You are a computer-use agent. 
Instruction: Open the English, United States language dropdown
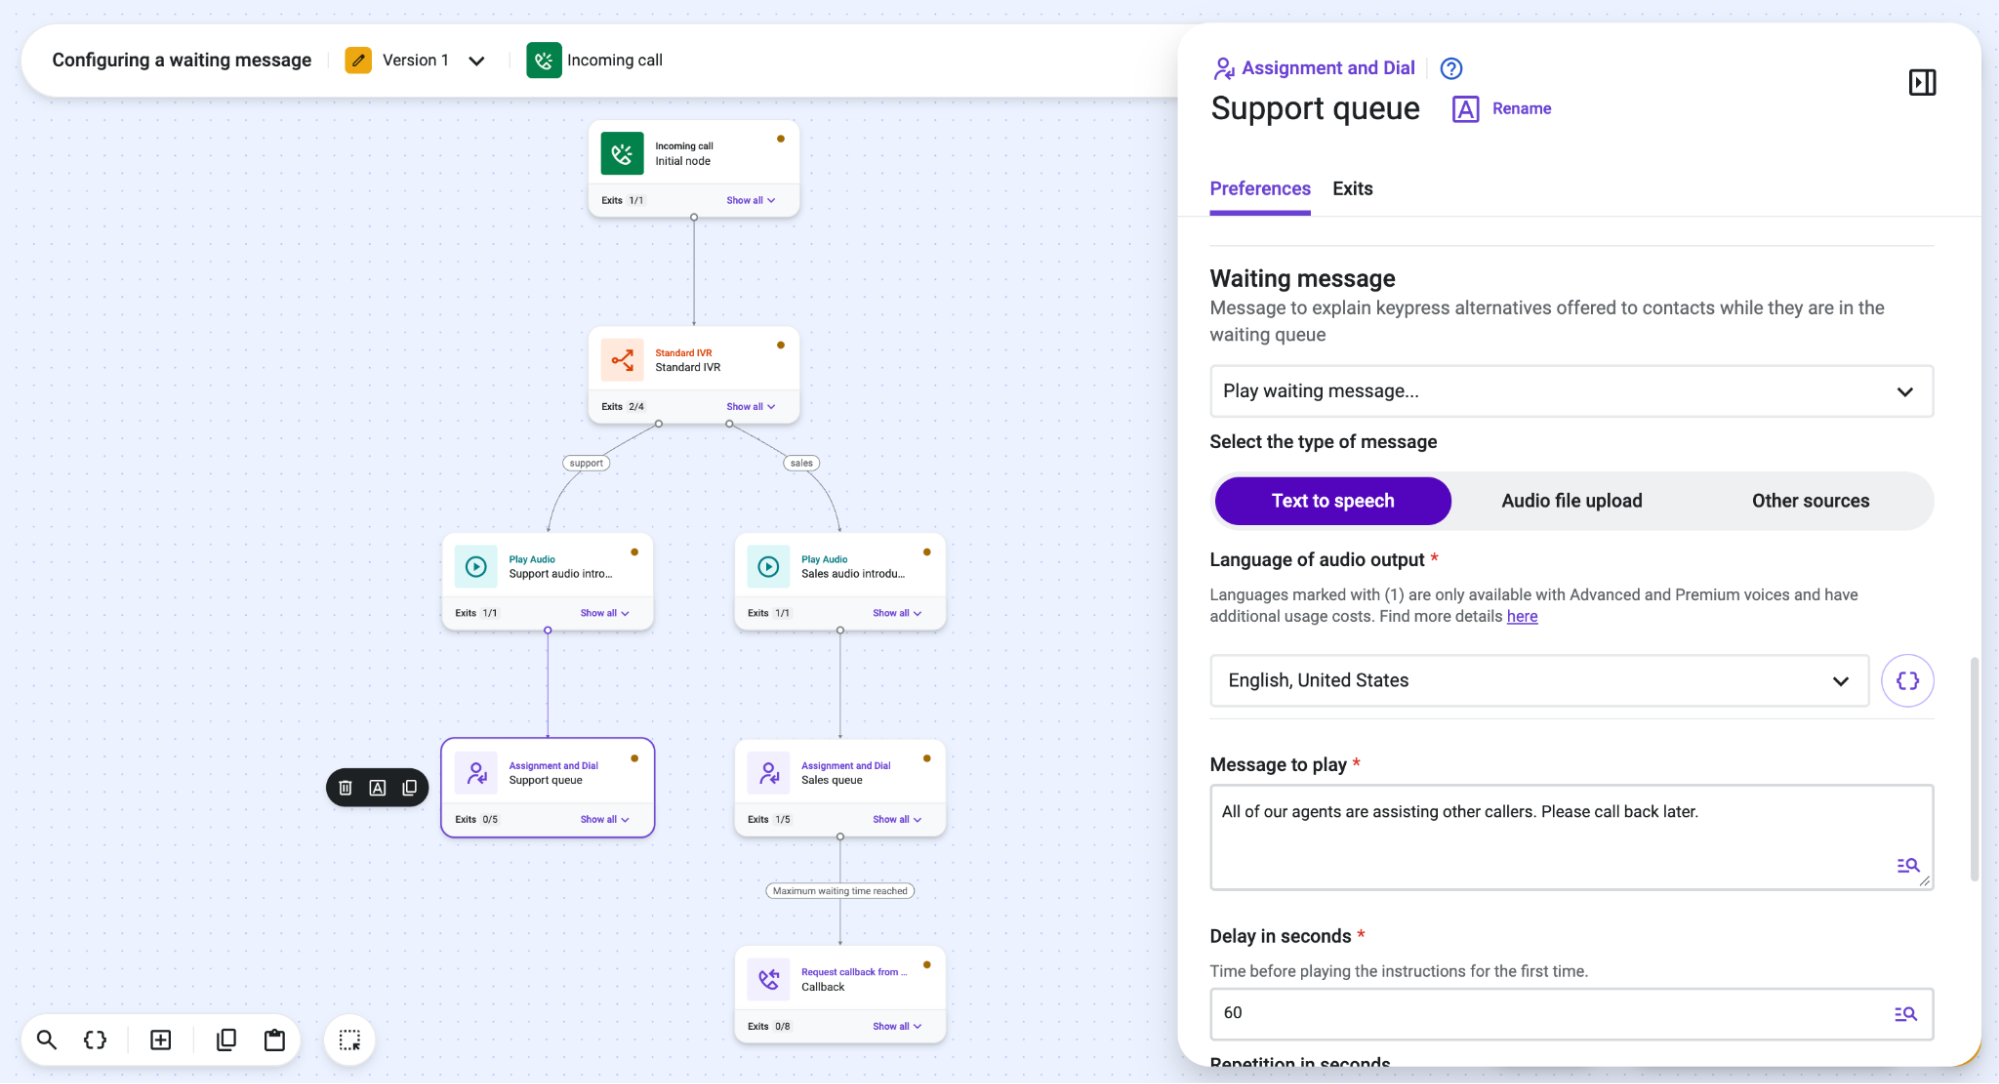coord(1539,681)
